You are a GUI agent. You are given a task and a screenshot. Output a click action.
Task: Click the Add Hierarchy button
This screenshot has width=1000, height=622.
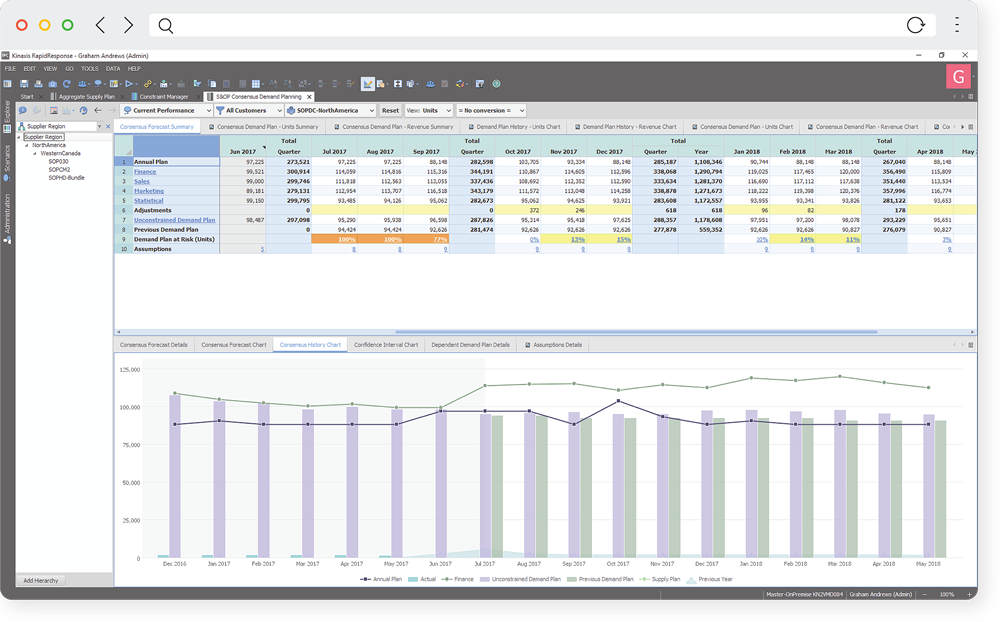point(41,581)
